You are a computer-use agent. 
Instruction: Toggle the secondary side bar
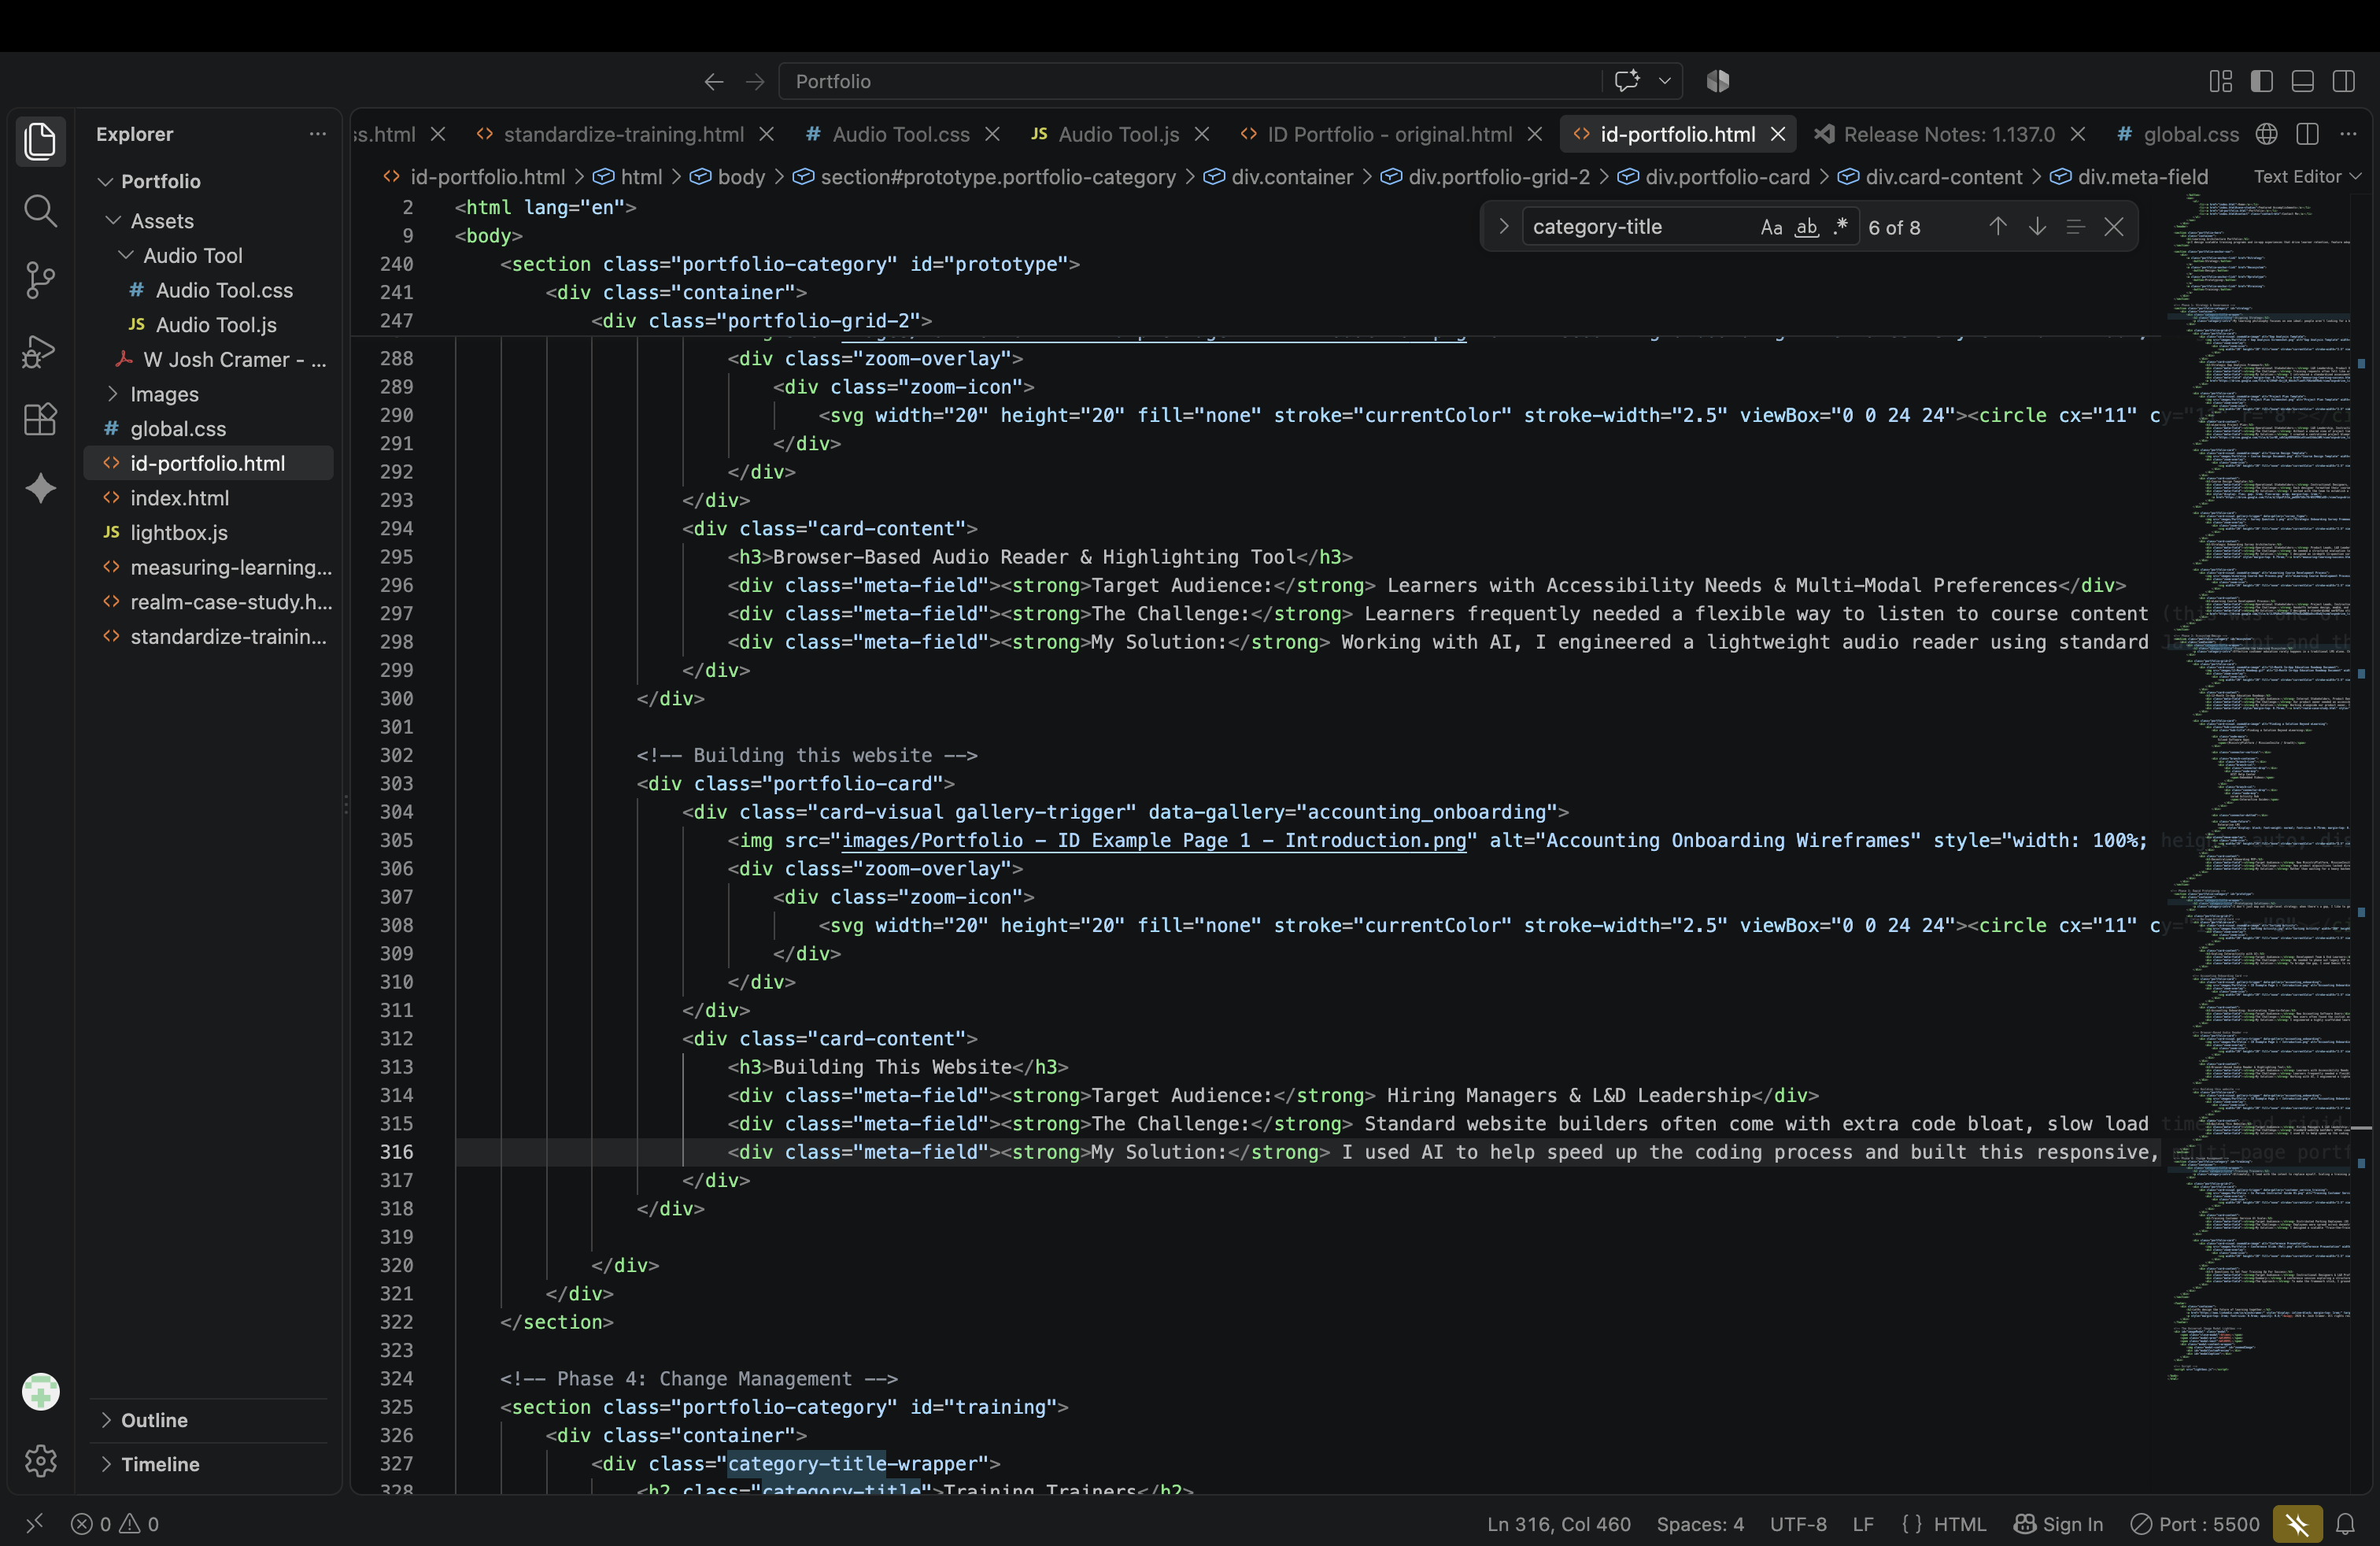pos(2343,81)
